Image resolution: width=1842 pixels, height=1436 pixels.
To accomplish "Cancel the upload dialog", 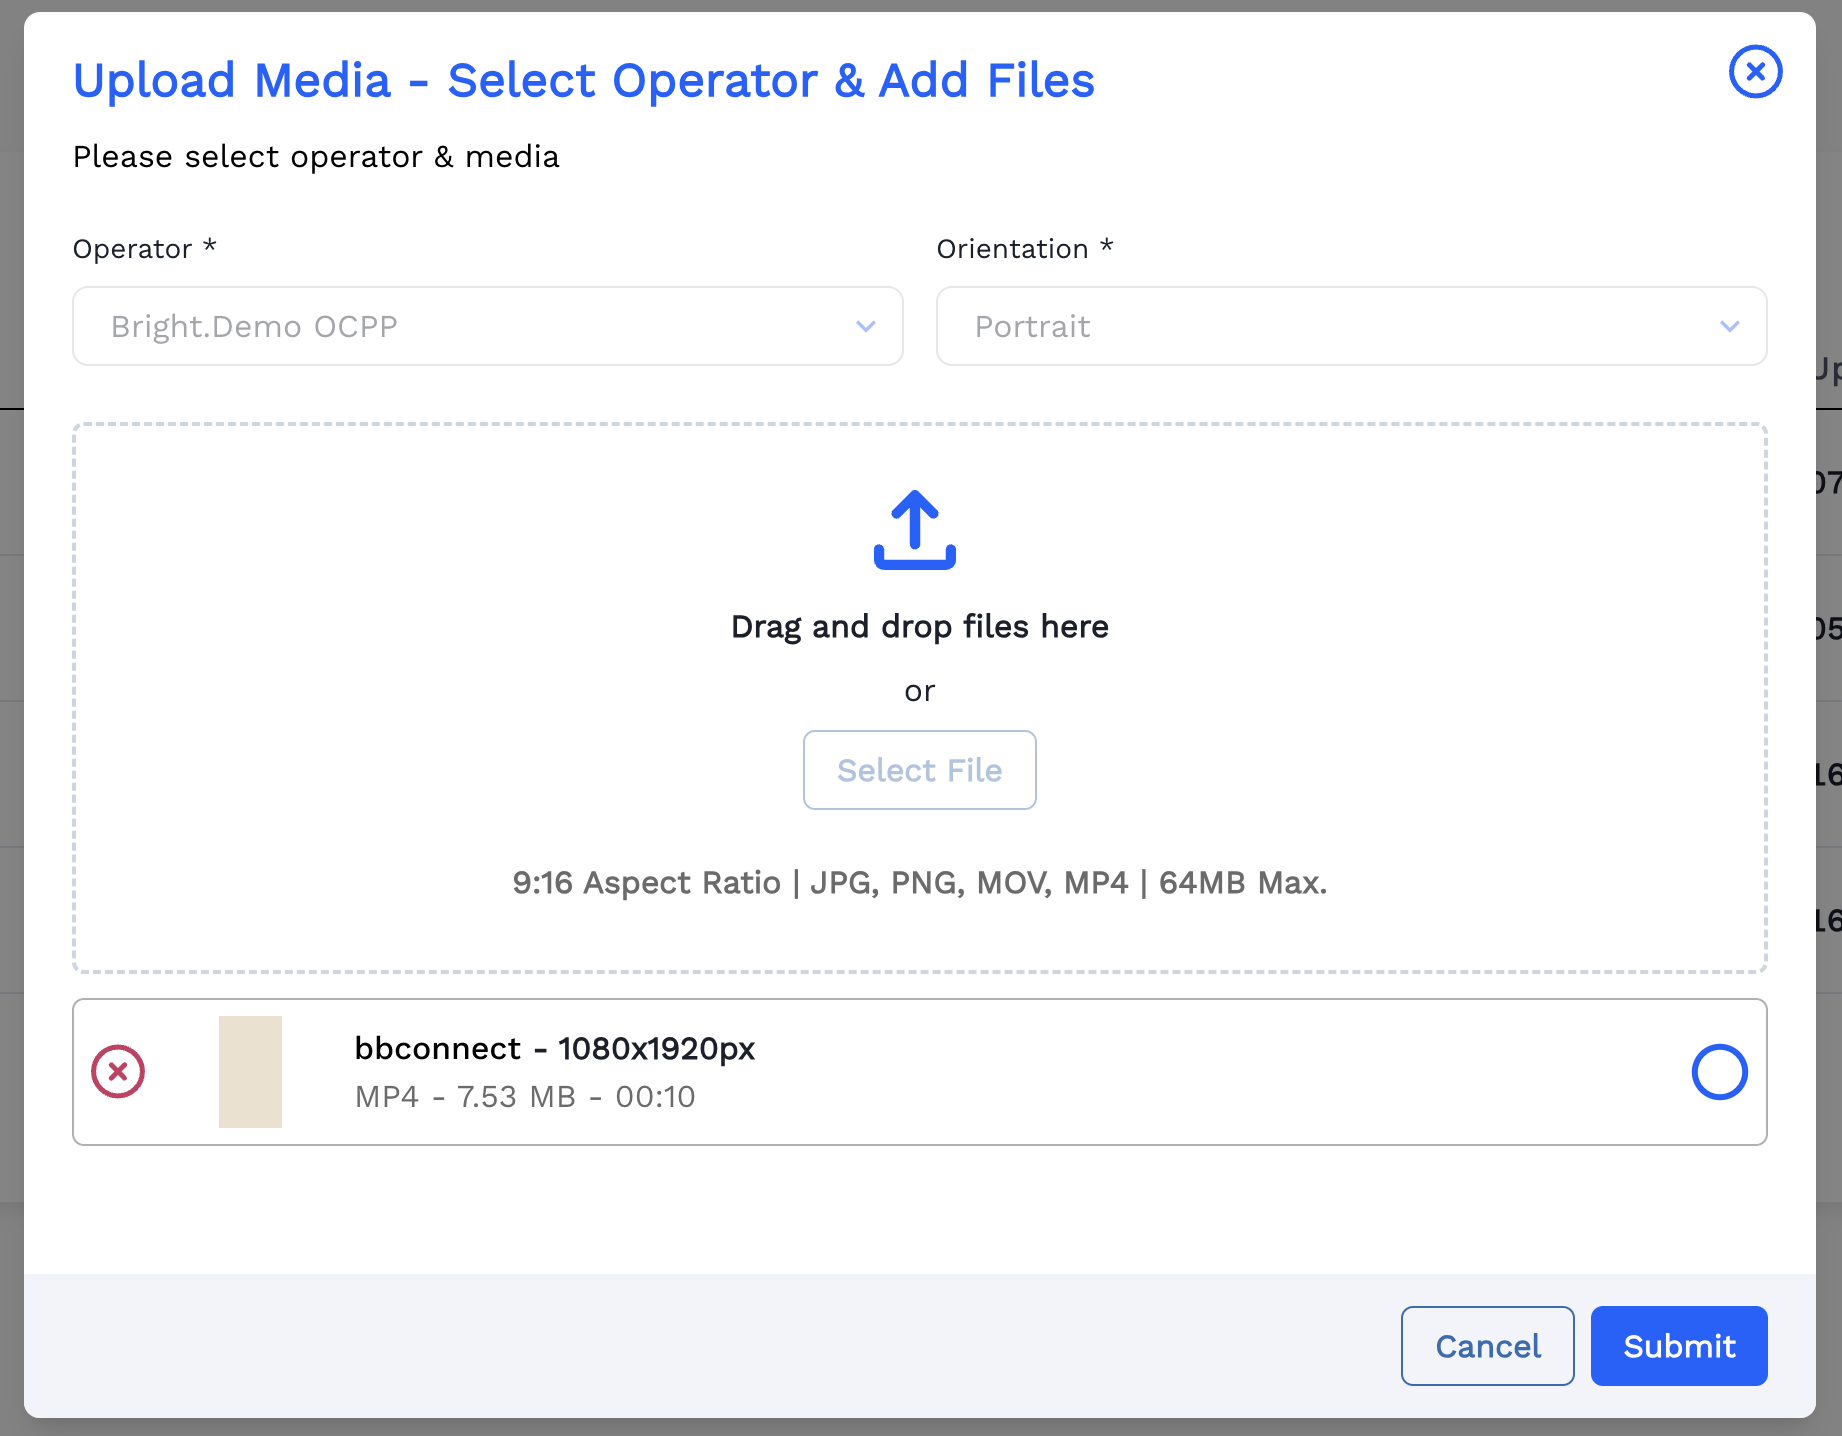I will coord(1487,1346).
